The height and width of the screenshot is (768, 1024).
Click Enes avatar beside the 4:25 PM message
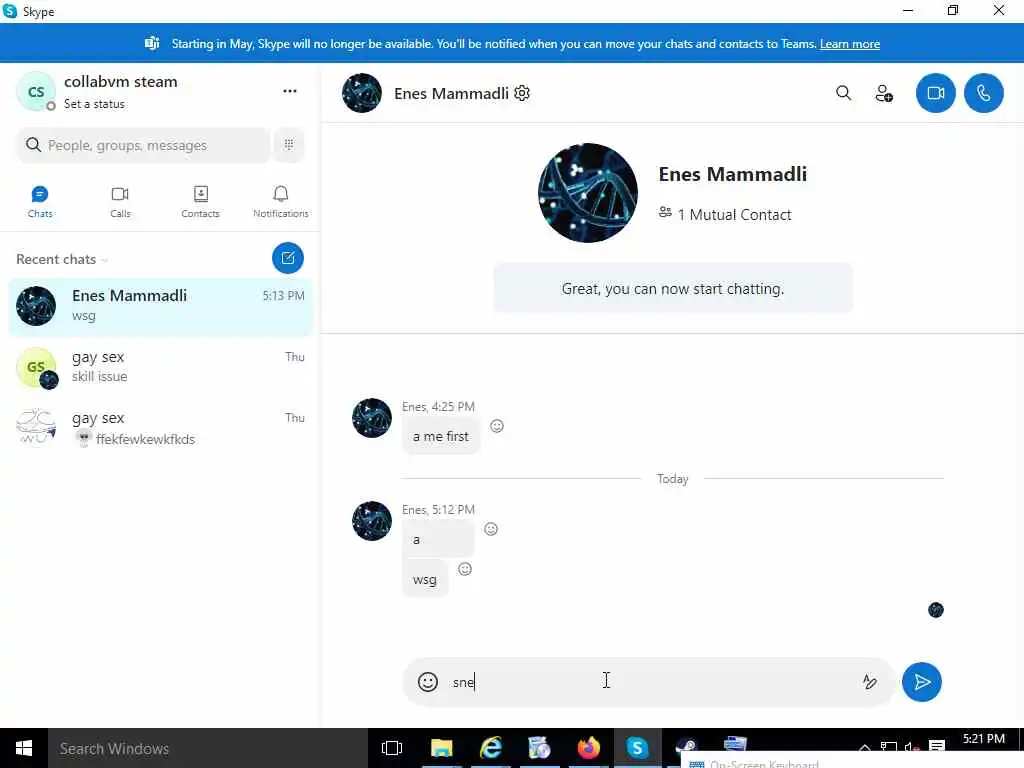[x=372, y=418]
